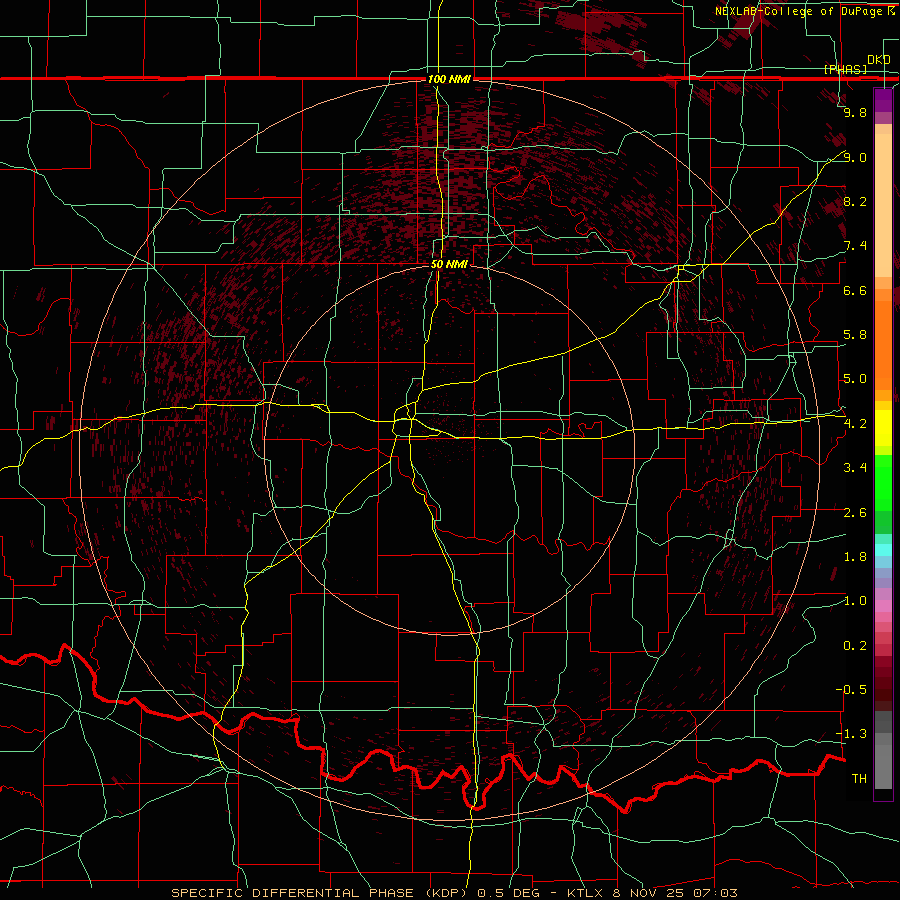
Task: Select the 0.2 scale label
Action: pyautogui.click(x=855, y=646)
